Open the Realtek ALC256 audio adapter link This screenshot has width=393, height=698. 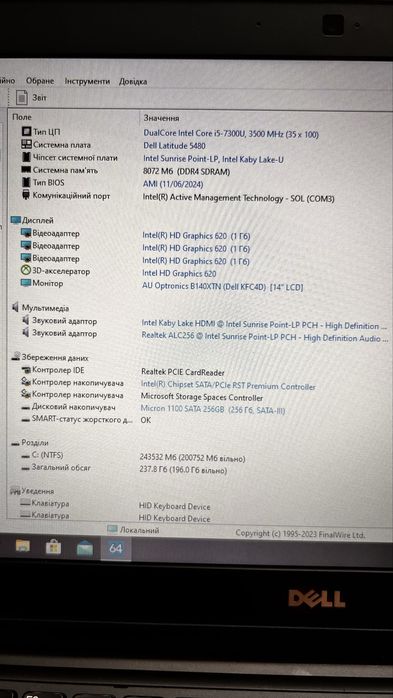point(264,337)
